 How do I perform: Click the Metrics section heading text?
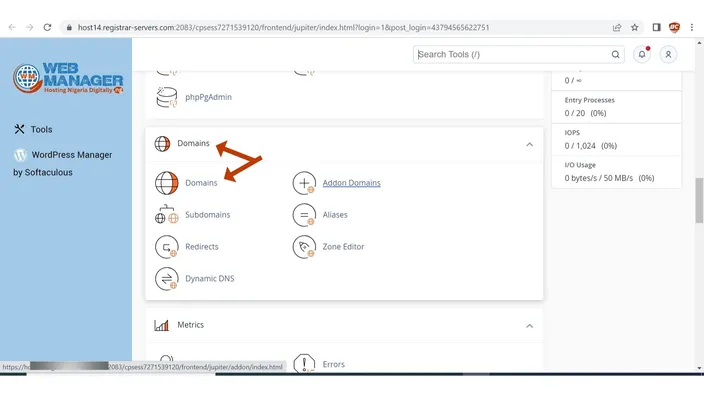pos(190,325)
